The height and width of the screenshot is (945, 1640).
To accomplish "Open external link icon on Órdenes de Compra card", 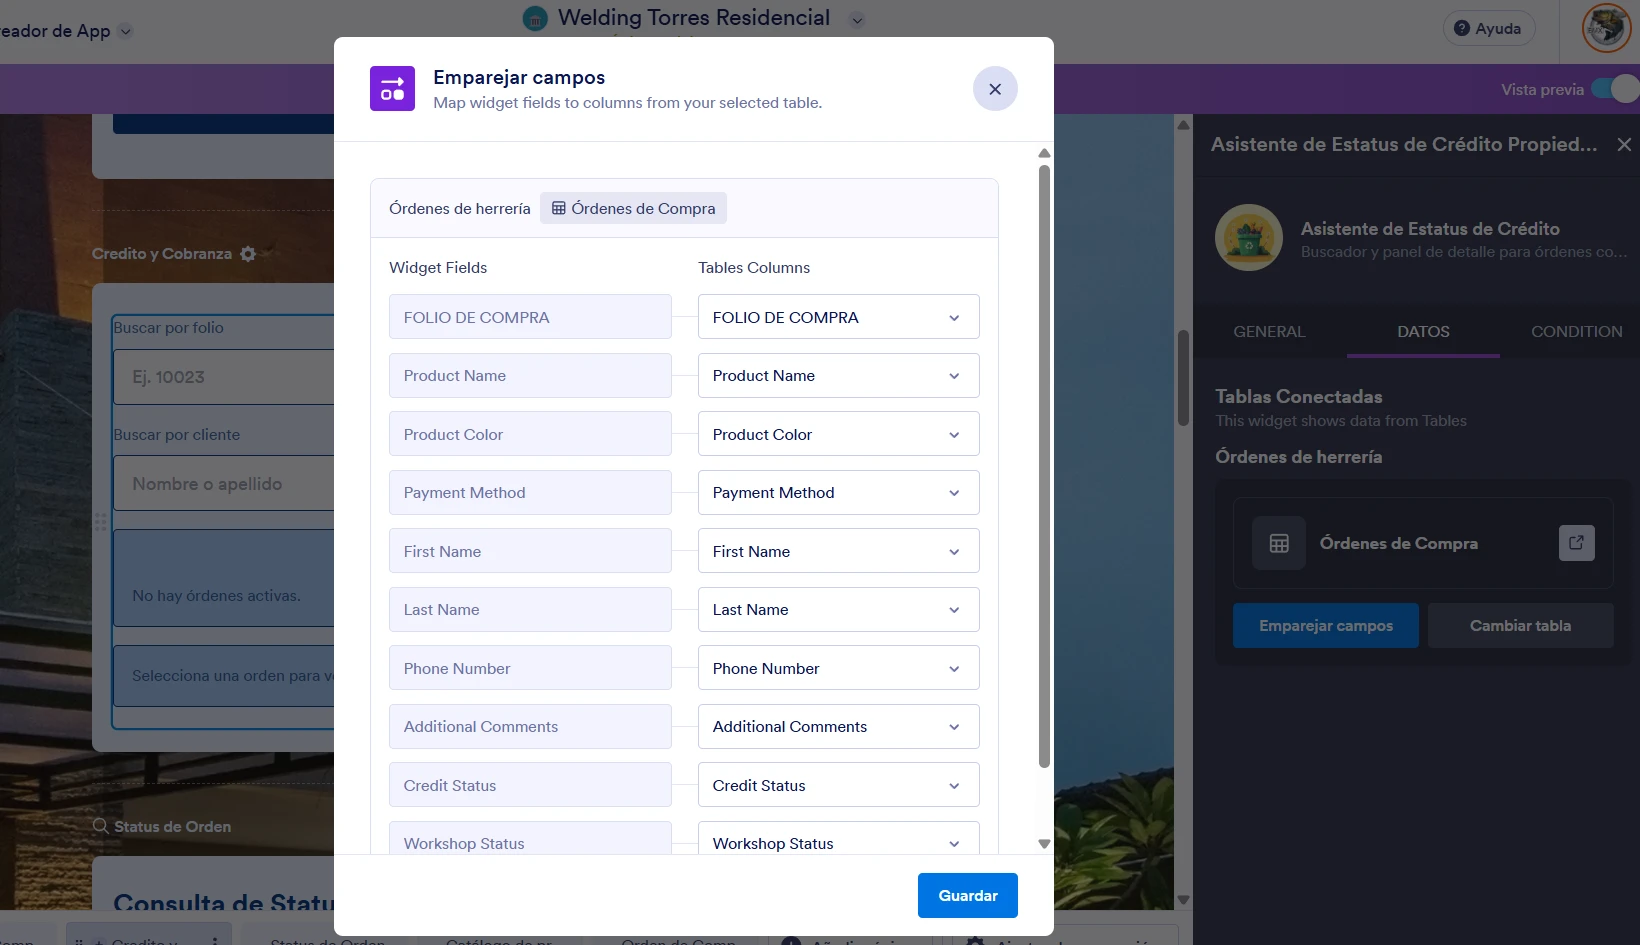I will pos(1576,543).
